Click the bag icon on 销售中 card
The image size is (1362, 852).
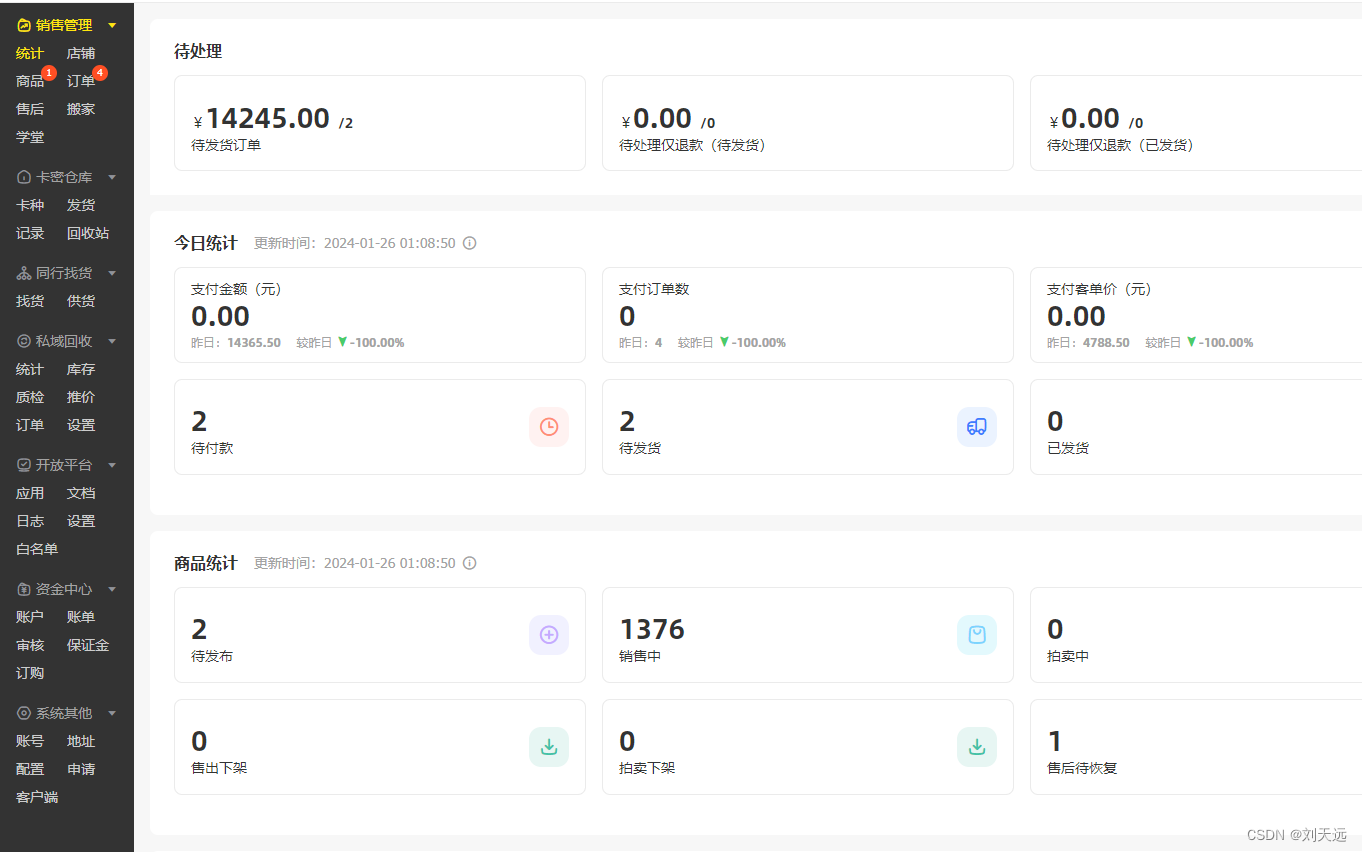click(977, 635)
